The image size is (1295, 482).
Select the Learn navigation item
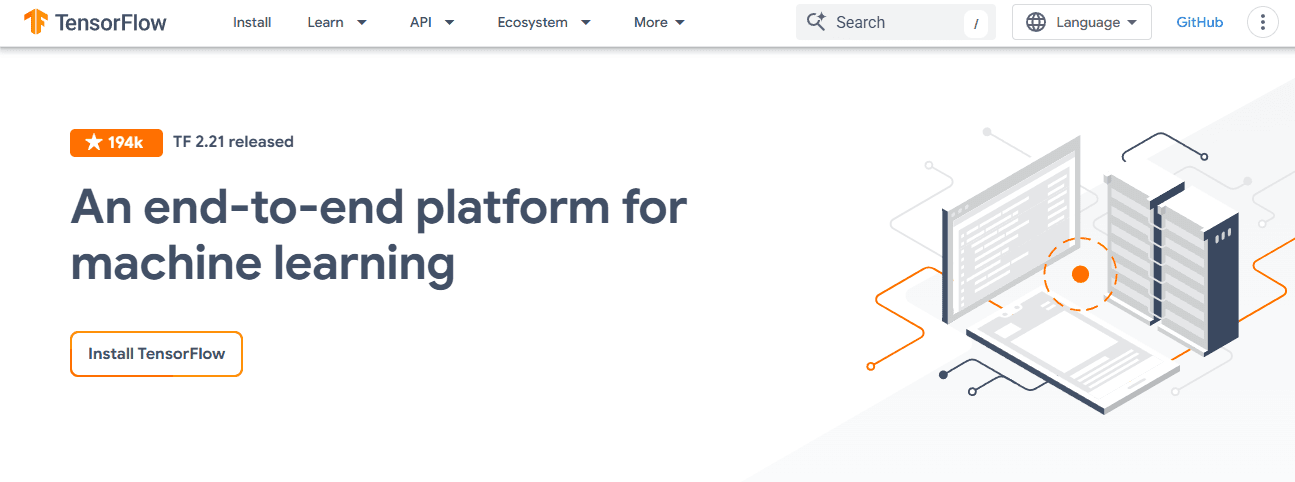pyautogui.click(x=325, y=22)
